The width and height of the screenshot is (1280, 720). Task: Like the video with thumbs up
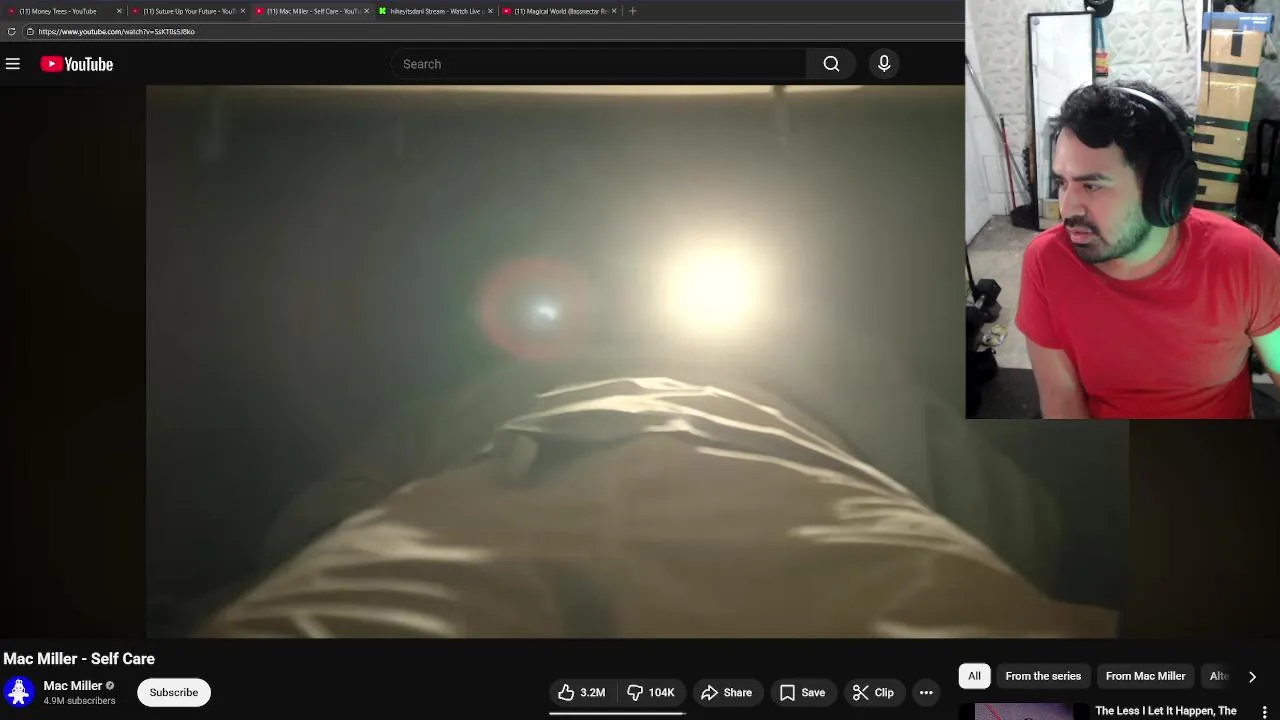click(x=582, y=692)
